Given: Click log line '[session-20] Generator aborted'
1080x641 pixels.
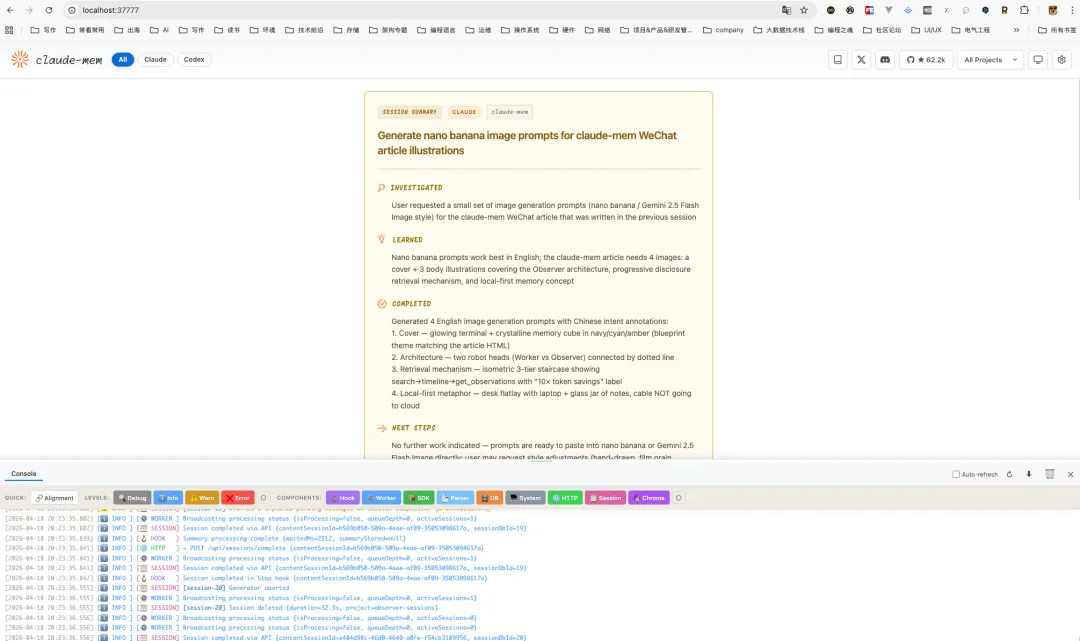Looking at the screenshot, I should point(236,588).
